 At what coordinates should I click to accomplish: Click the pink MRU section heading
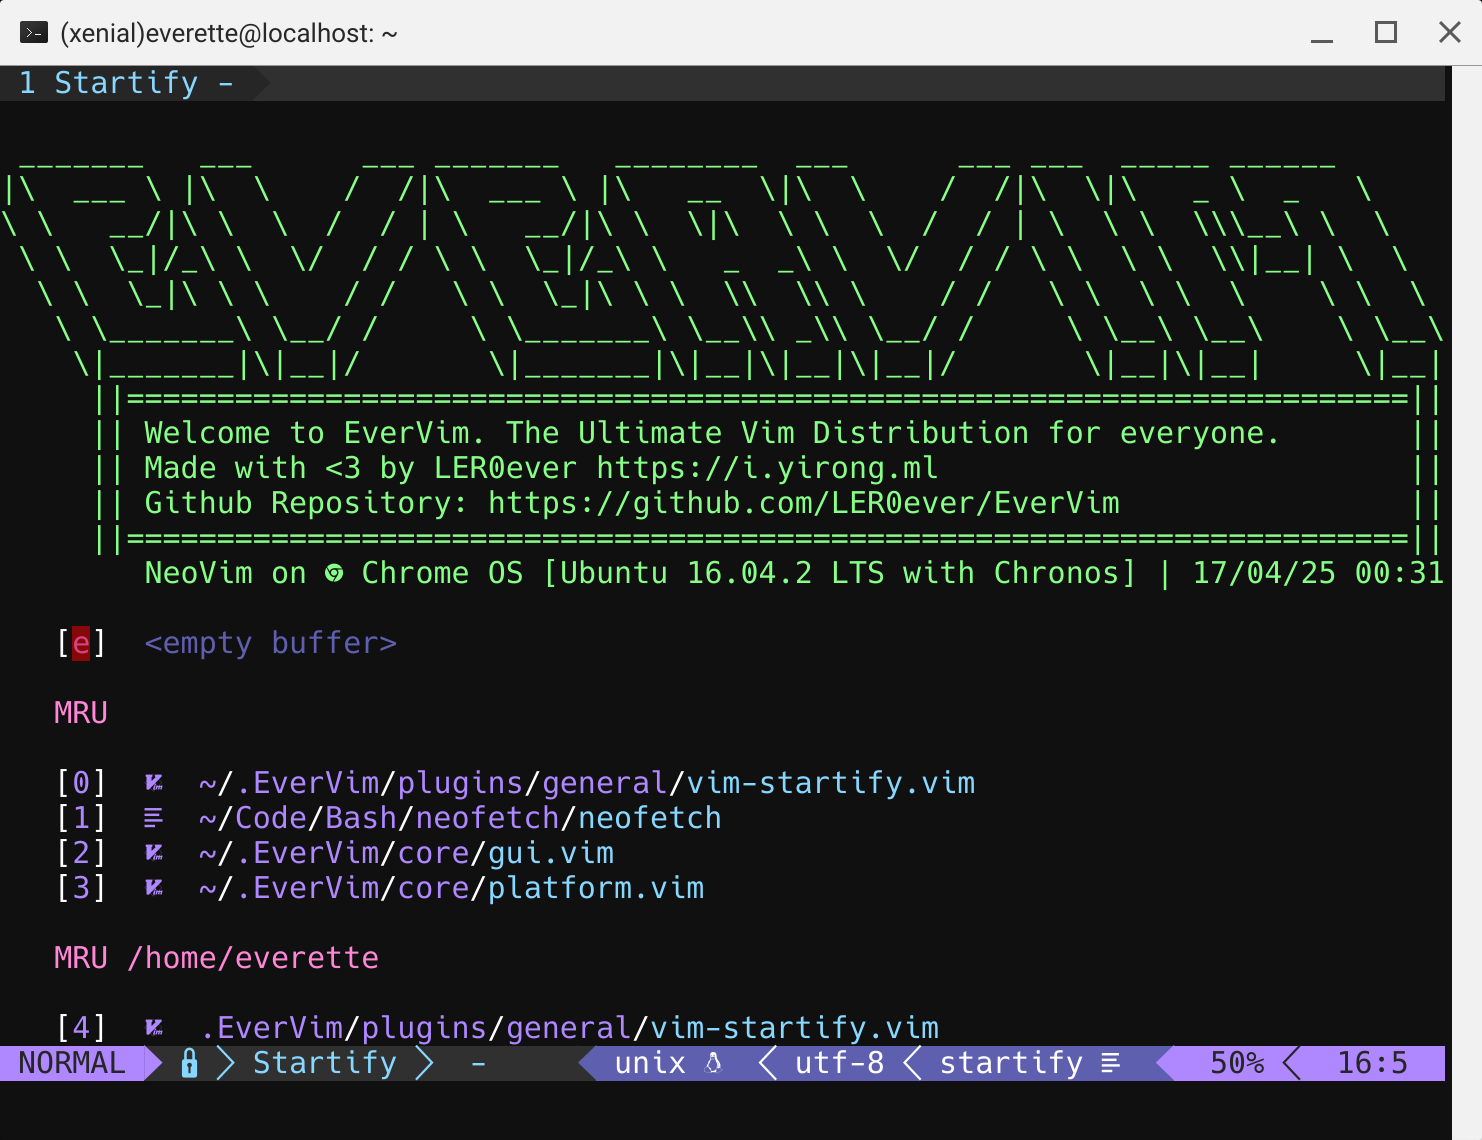[81, 713]
